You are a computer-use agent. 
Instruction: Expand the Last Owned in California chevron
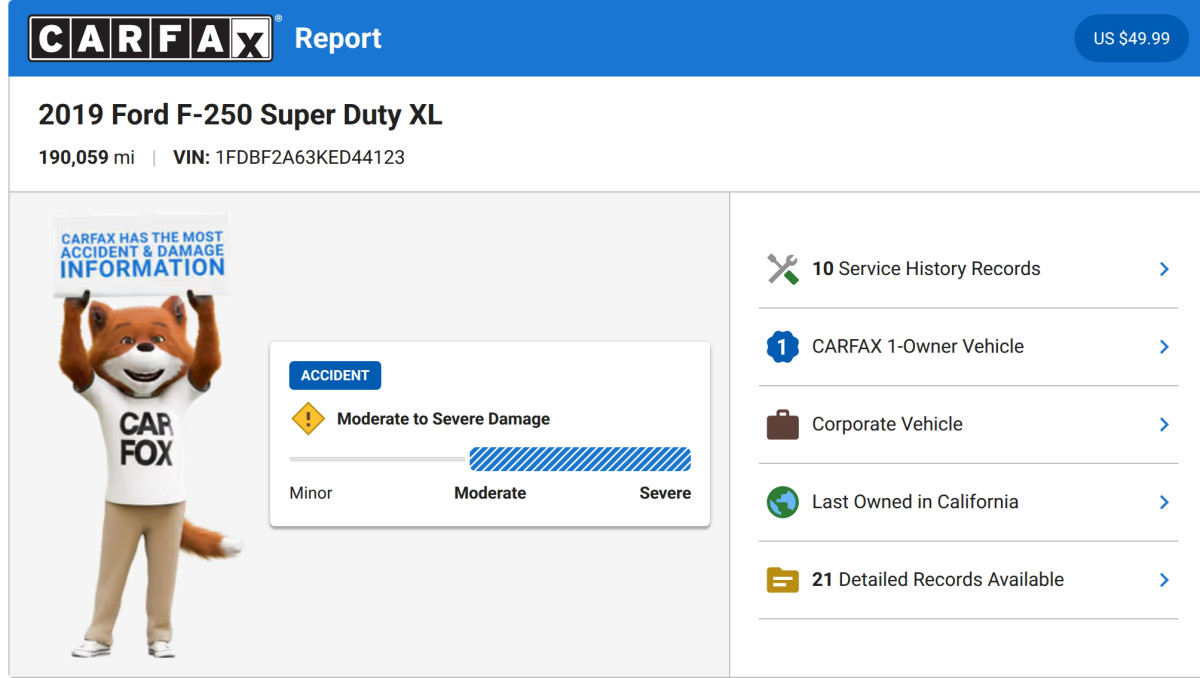1164,502
